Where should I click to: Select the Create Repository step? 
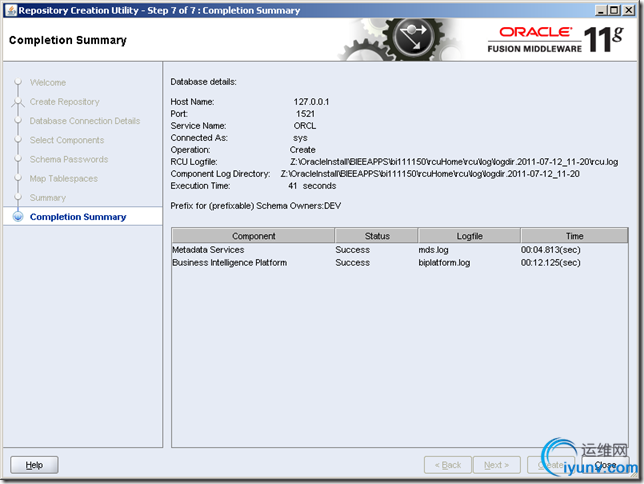click(x=64, y=102)
